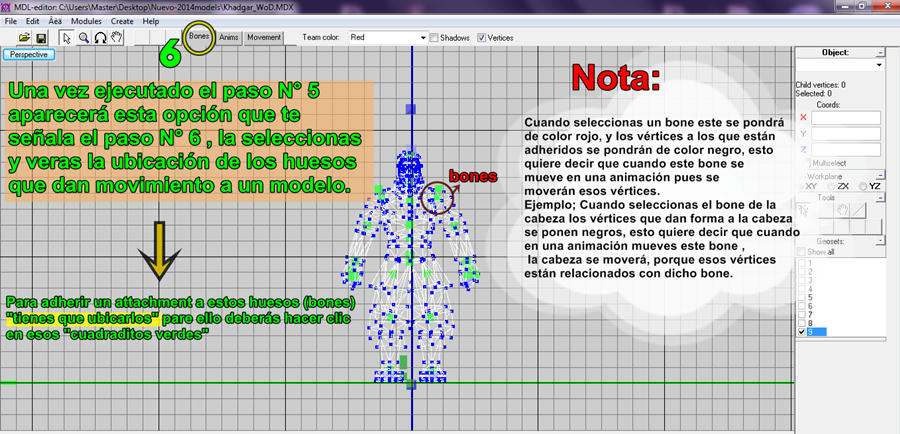The width and height of the screenshot is (900, 434).
Task: Activate the magnifier zoom tool
Action: pyautogui.click(x=84, y=38)
